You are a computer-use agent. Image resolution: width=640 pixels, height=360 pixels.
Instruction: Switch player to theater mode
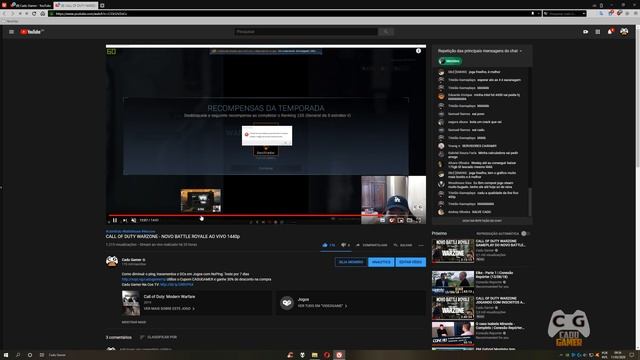[x=409, y=220]
